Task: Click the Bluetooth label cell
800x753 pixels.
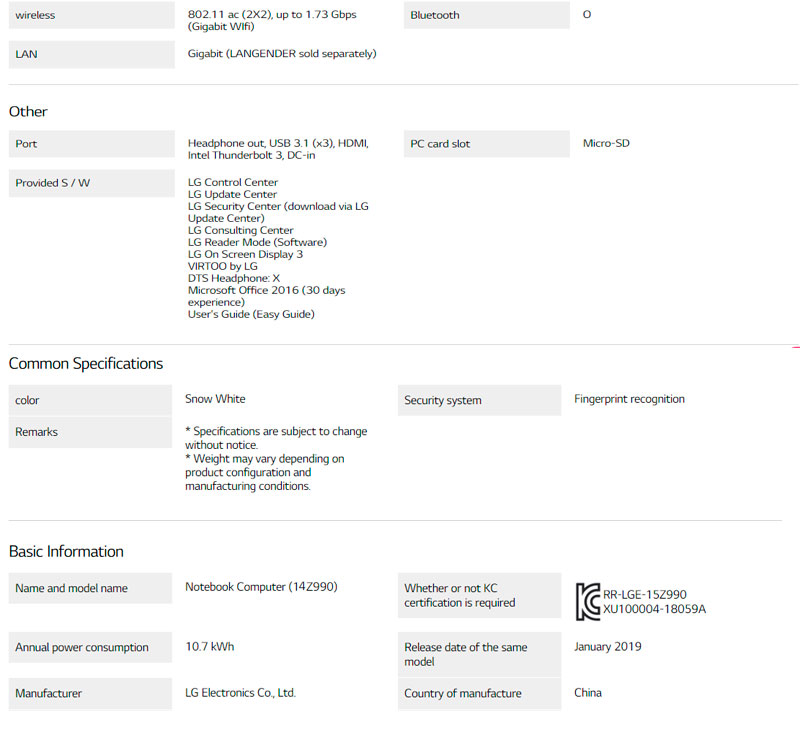Action: pos(483,15)
